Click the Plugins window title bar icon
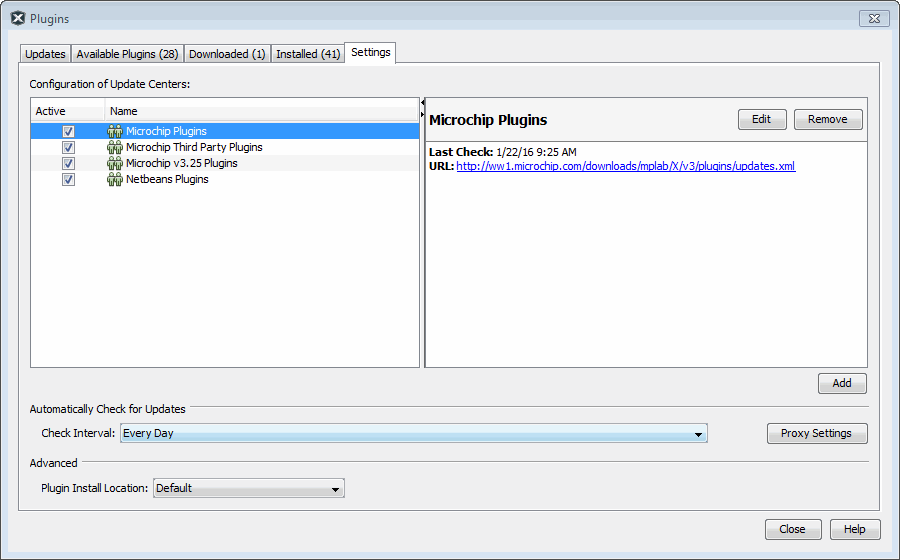 [x=17, y=18]
